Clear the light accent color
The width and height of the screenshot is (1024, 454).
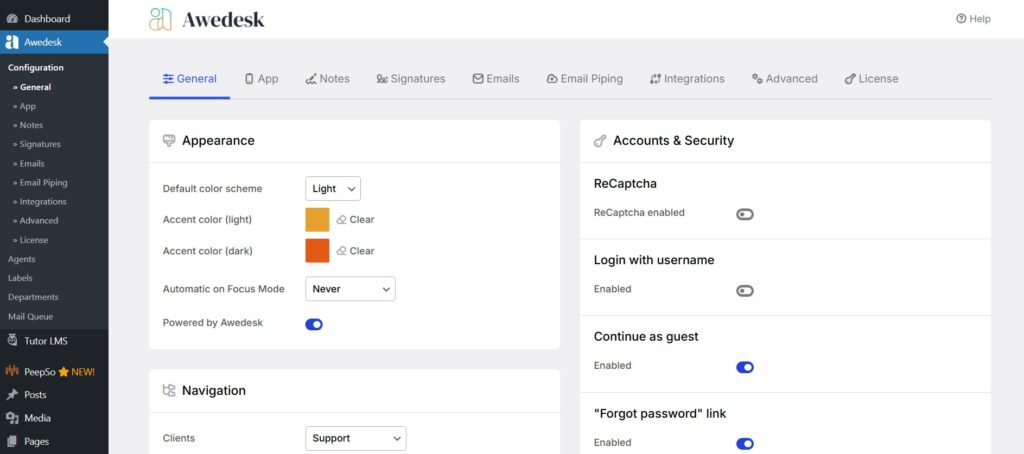point(355,220)
